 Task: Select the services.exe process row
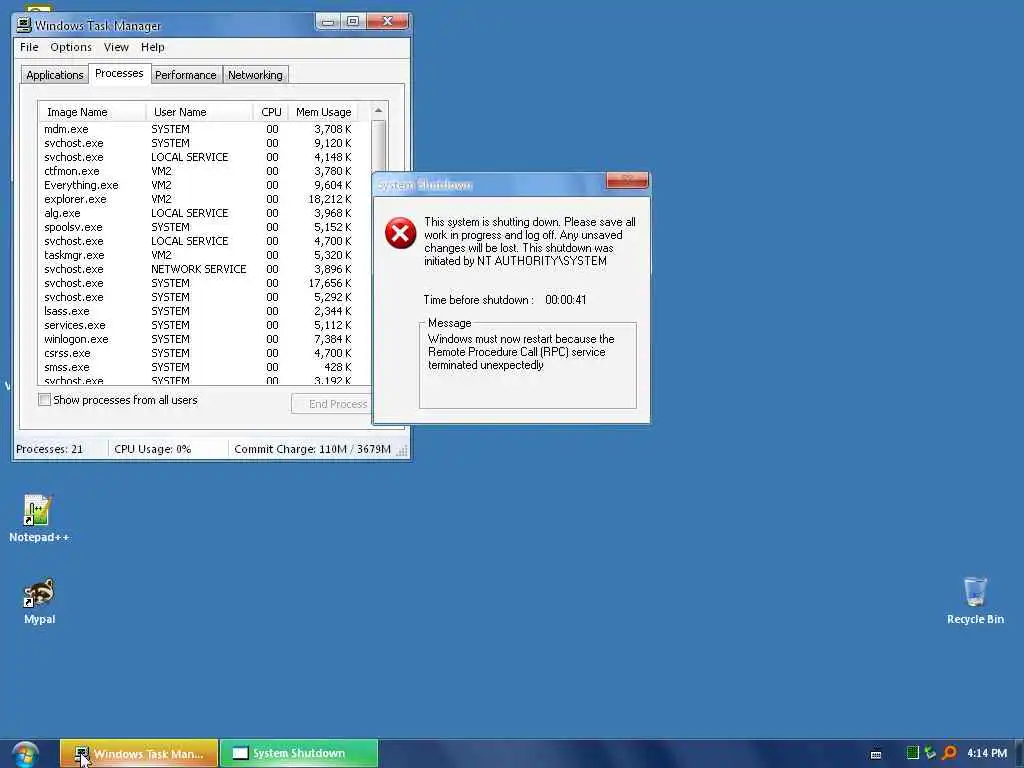click(x=197, y=325)
